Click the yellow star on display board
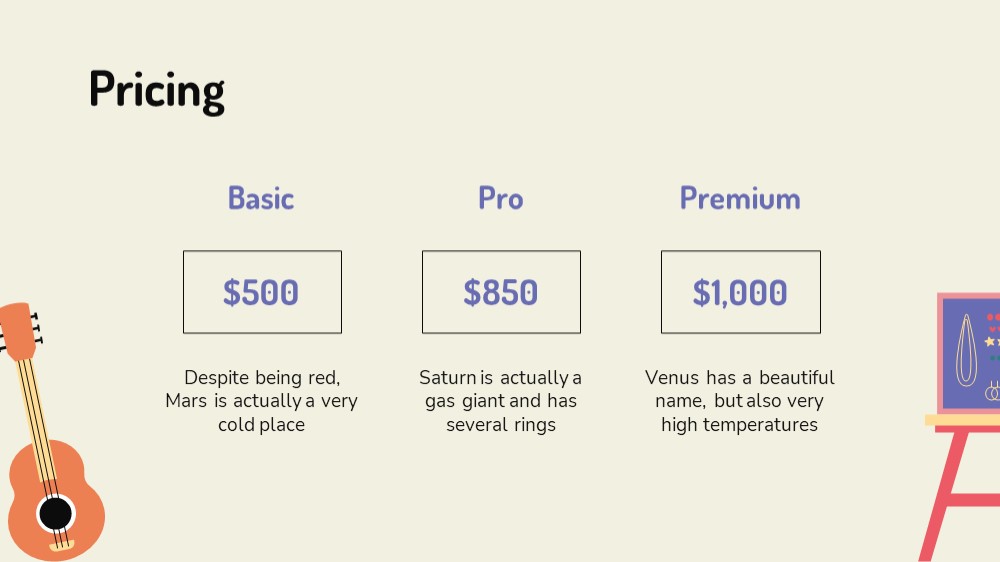1000x562 pixels. [x=989, y=342]
